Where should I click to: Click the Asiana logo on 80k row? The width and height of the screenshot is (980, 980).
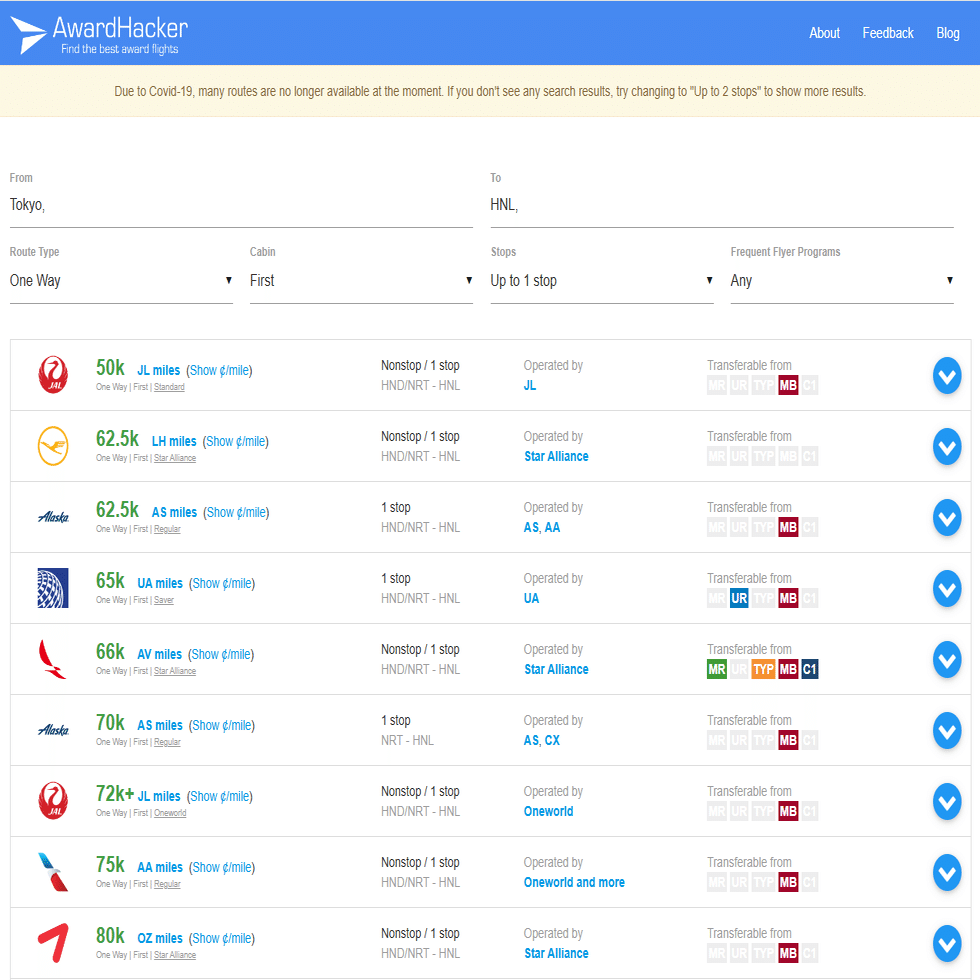tap(53, 943)
